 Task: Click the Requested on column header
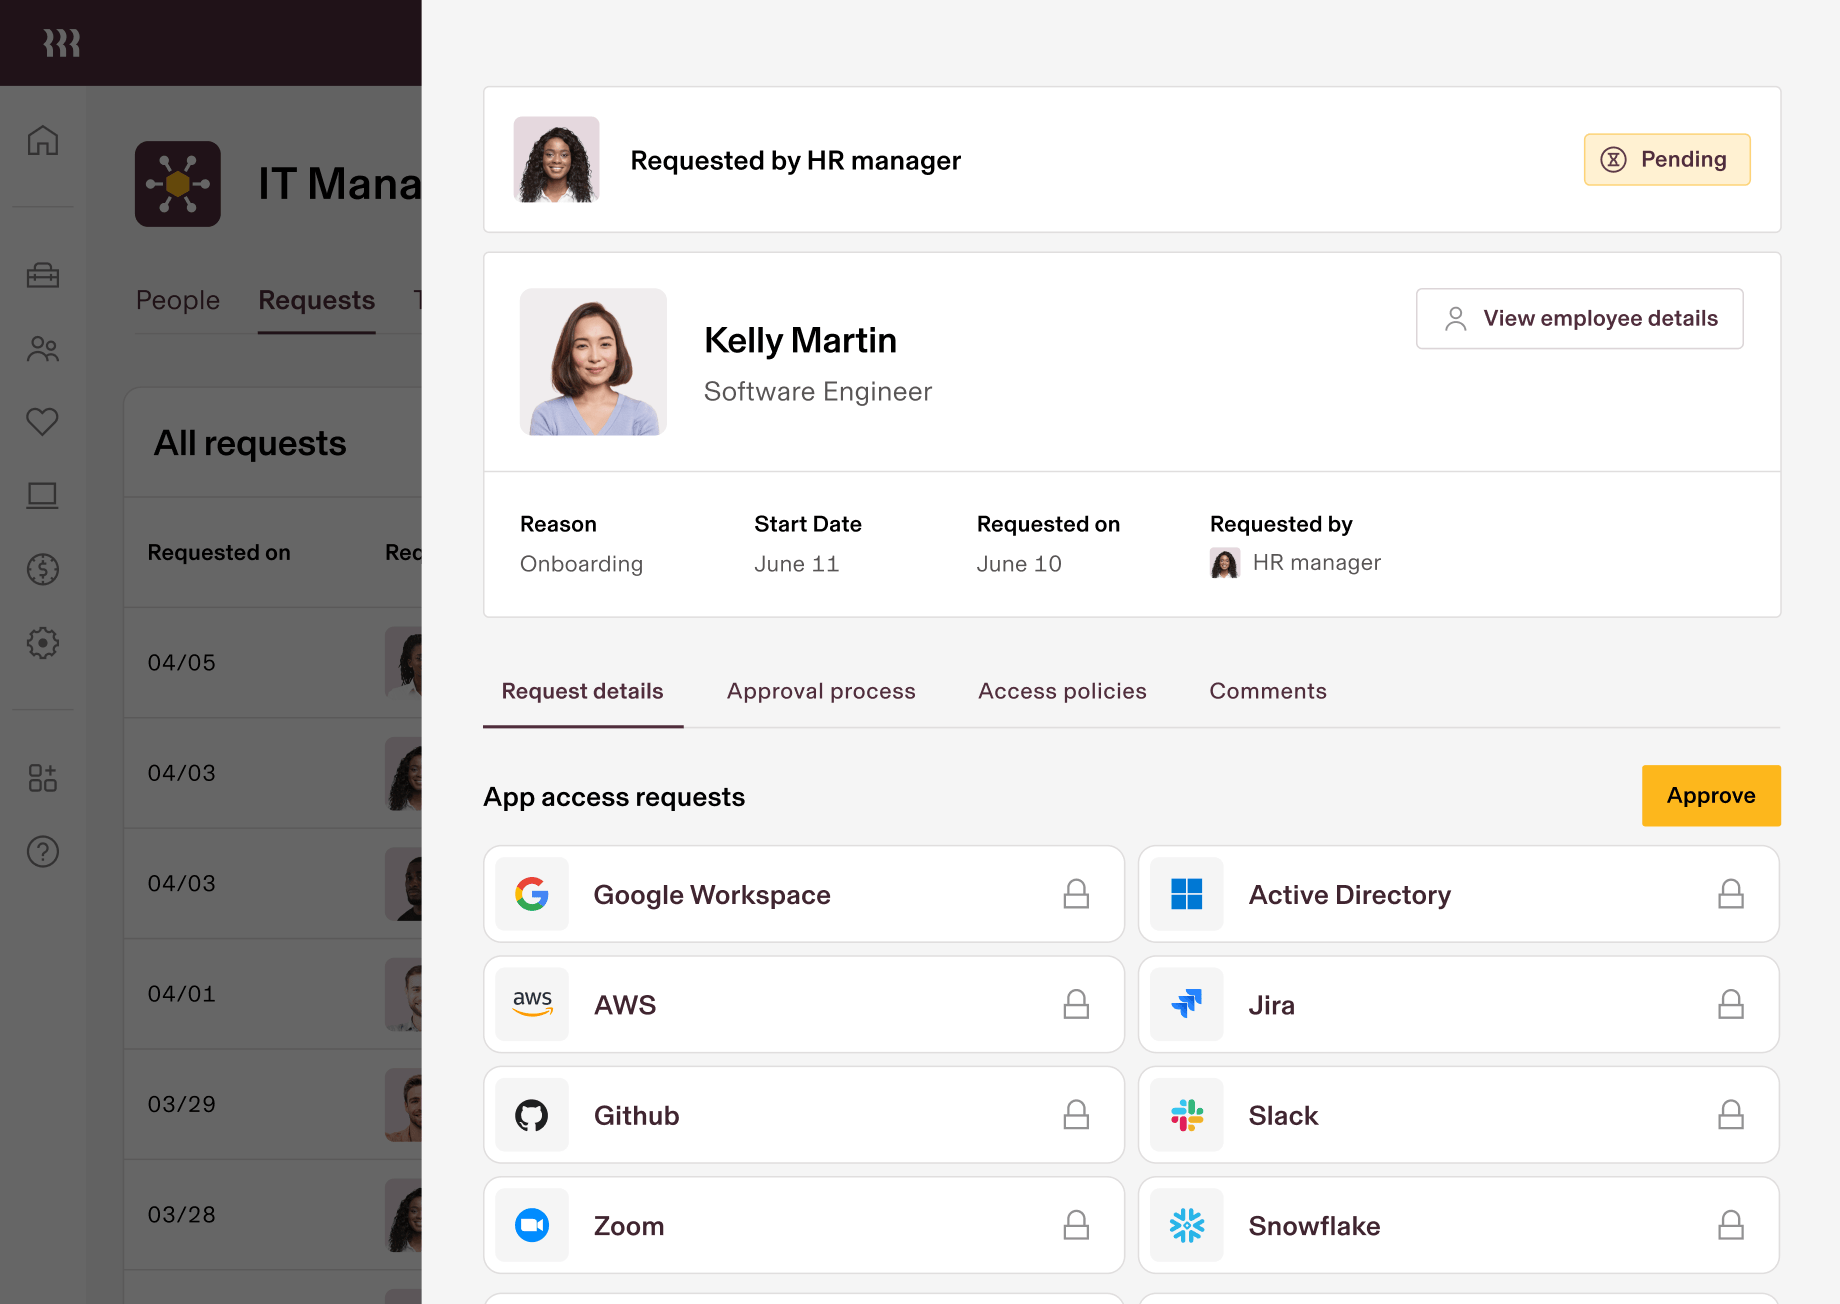(x=219, y=553)
